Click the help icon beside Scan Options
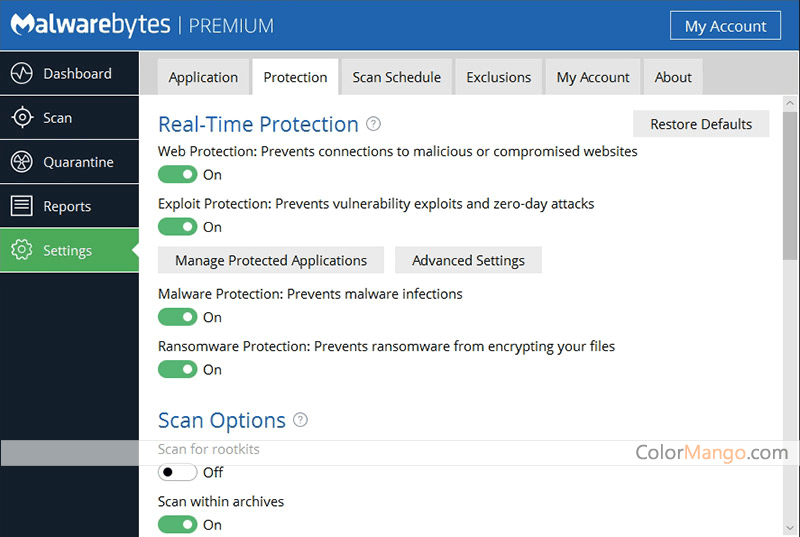The height and width of the screenshot is (537, 800). (x=301, y=420)
